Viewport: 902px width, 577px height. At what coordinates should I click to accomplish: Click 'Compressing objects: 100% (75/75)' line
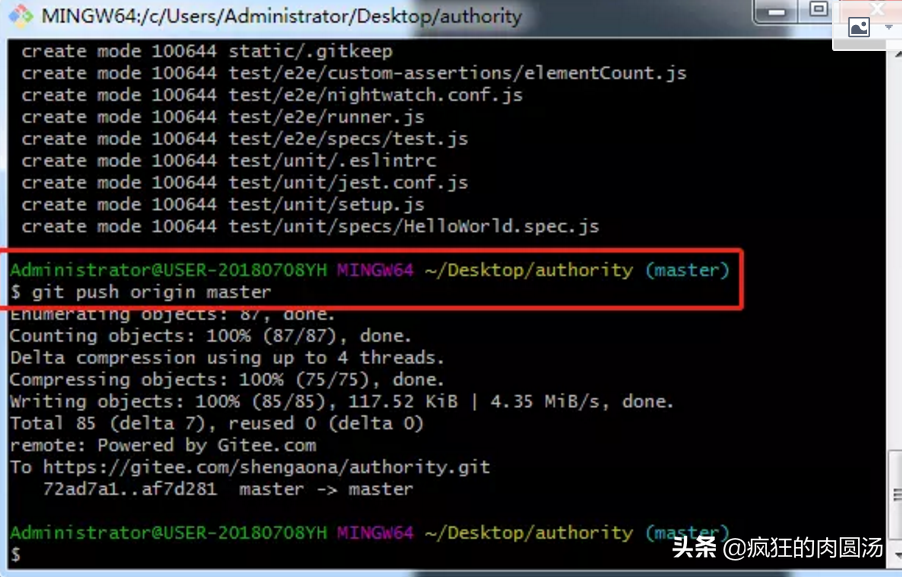[227, 379]
